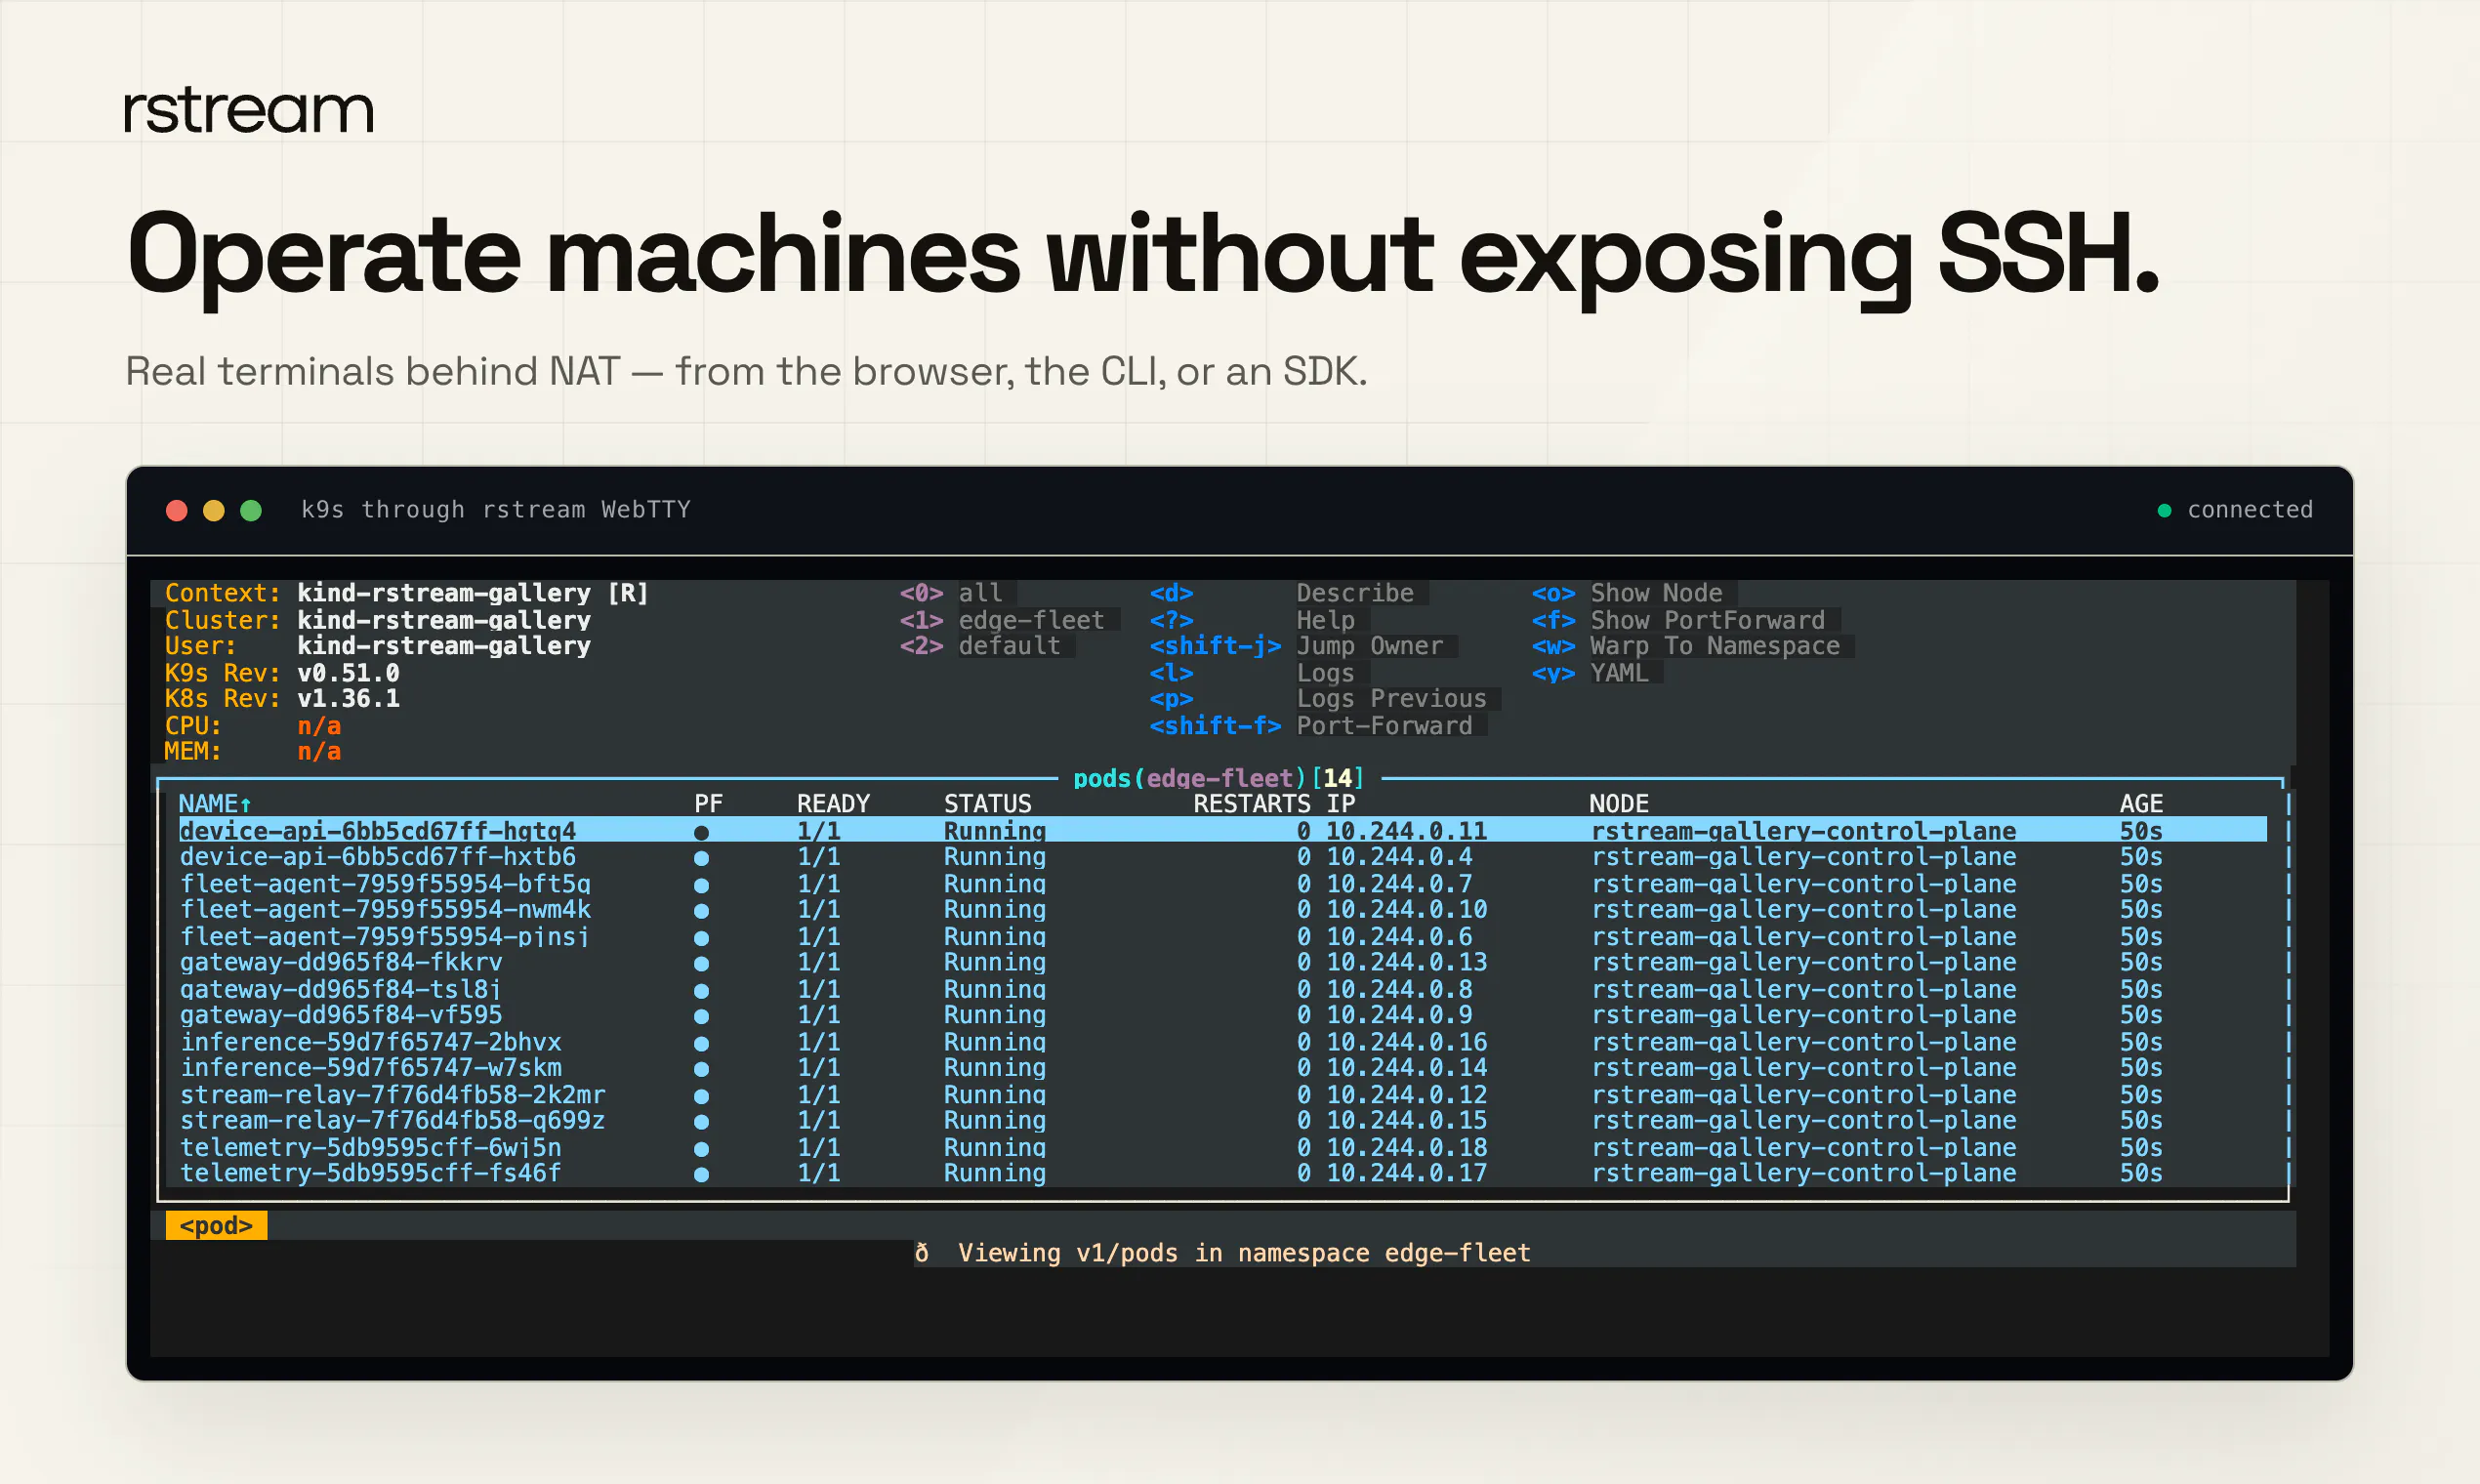Click the IP column header
Viewport: 2480px width, 1484px height.
pos(1341,804)
